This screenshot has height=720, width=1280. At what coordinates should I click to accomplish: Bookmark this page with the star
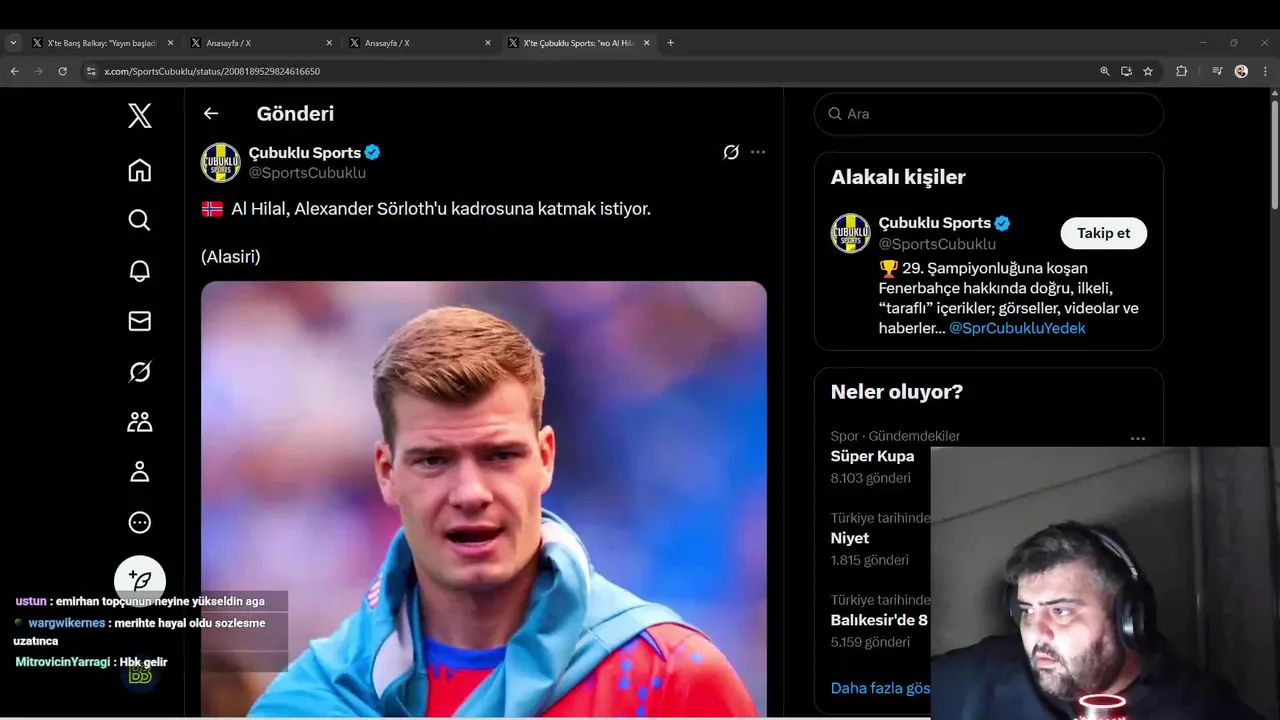pos(1148,71)
